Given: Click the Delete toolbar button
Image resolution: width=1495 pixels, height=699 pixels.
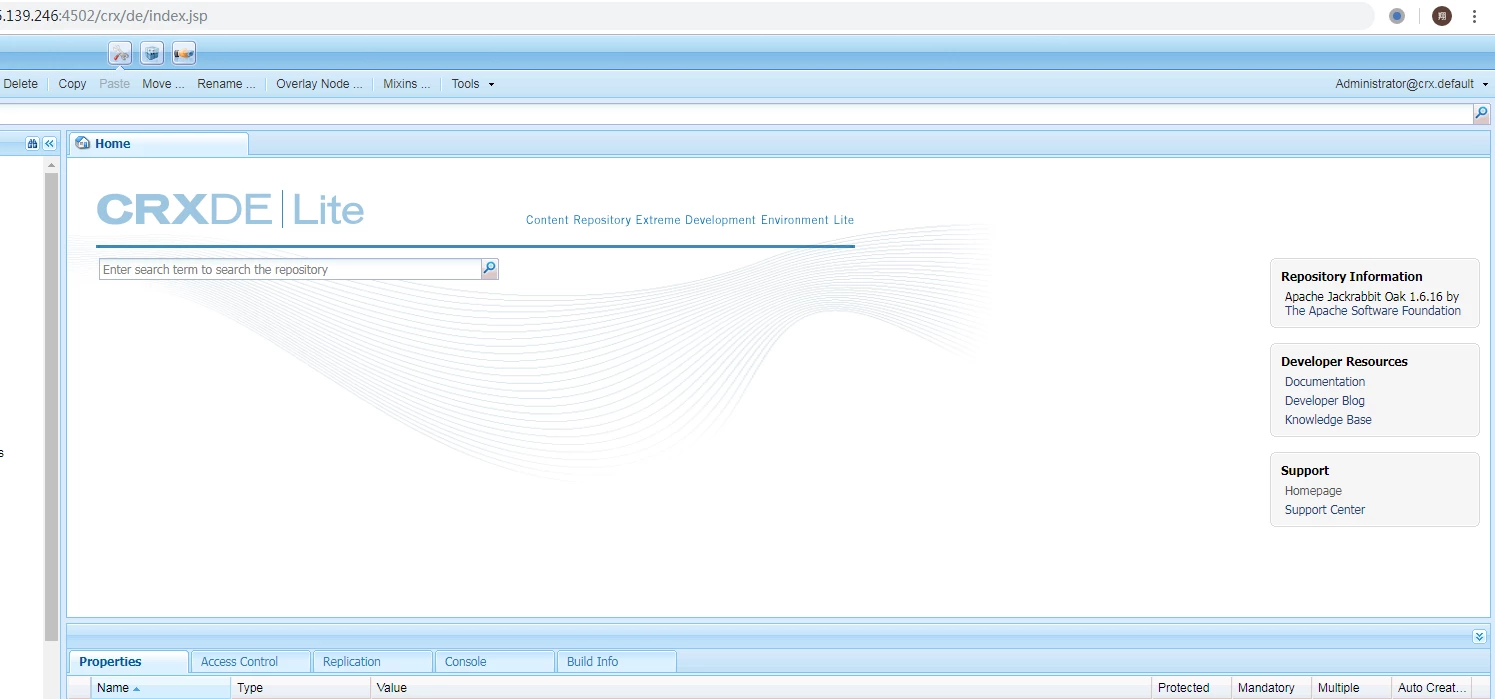Looking at the screenshot, I should (21, 84).
